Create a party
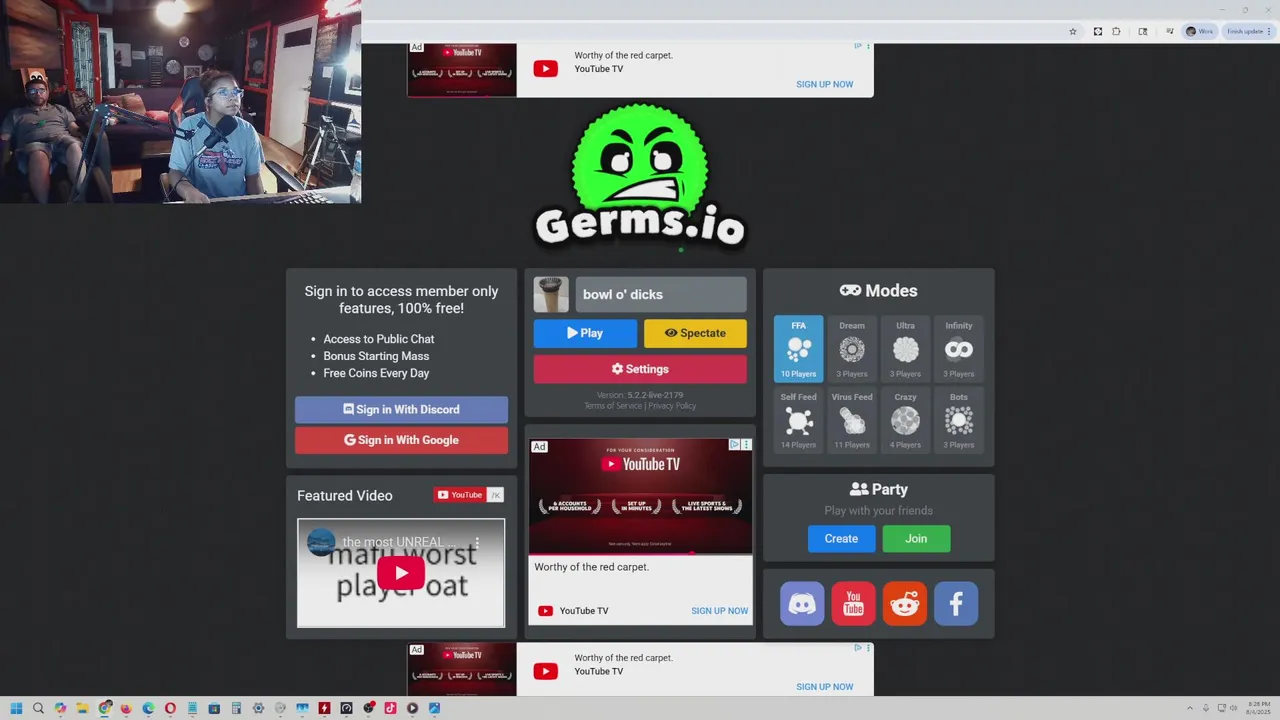The image size is (1280, 720). pos(841,538)
